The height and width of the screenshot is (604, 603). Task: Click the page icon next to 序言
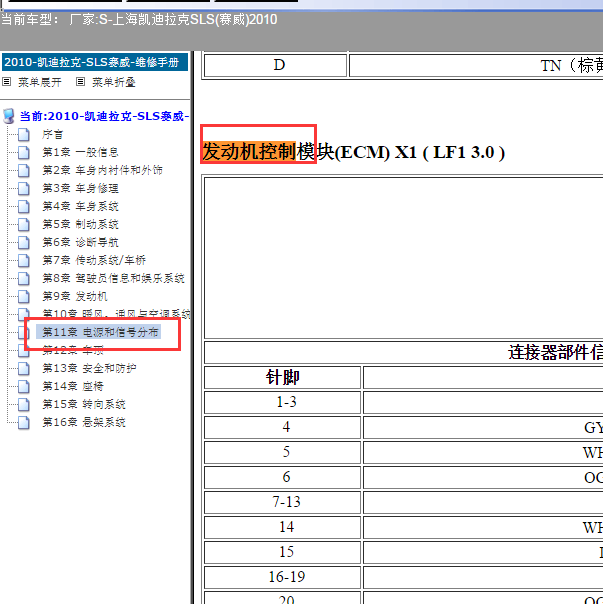coord(24,134)
